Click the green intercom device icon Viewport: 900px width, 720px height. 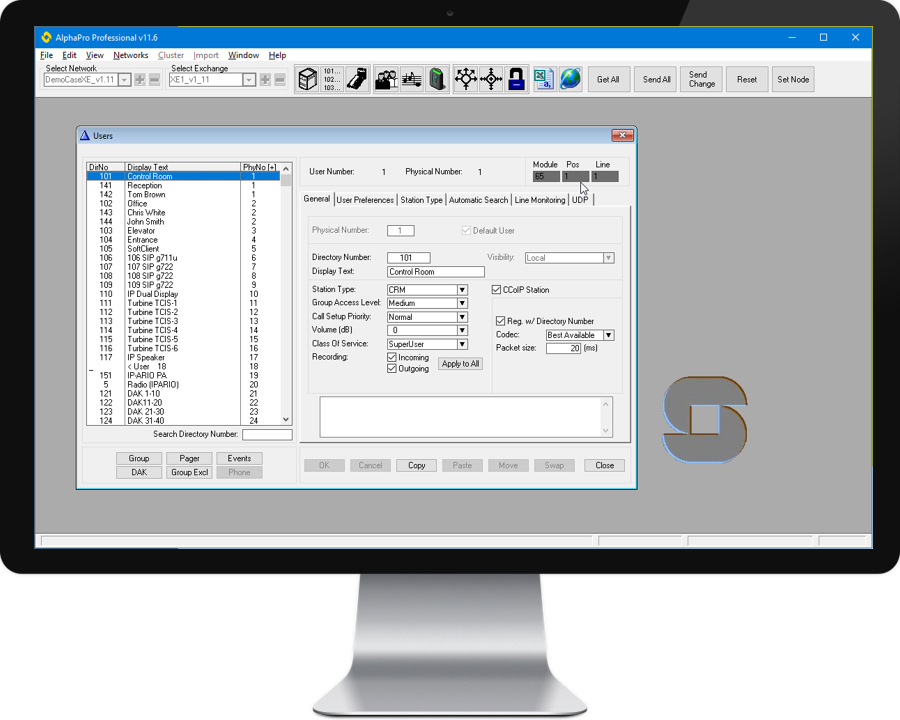[437, 79]
